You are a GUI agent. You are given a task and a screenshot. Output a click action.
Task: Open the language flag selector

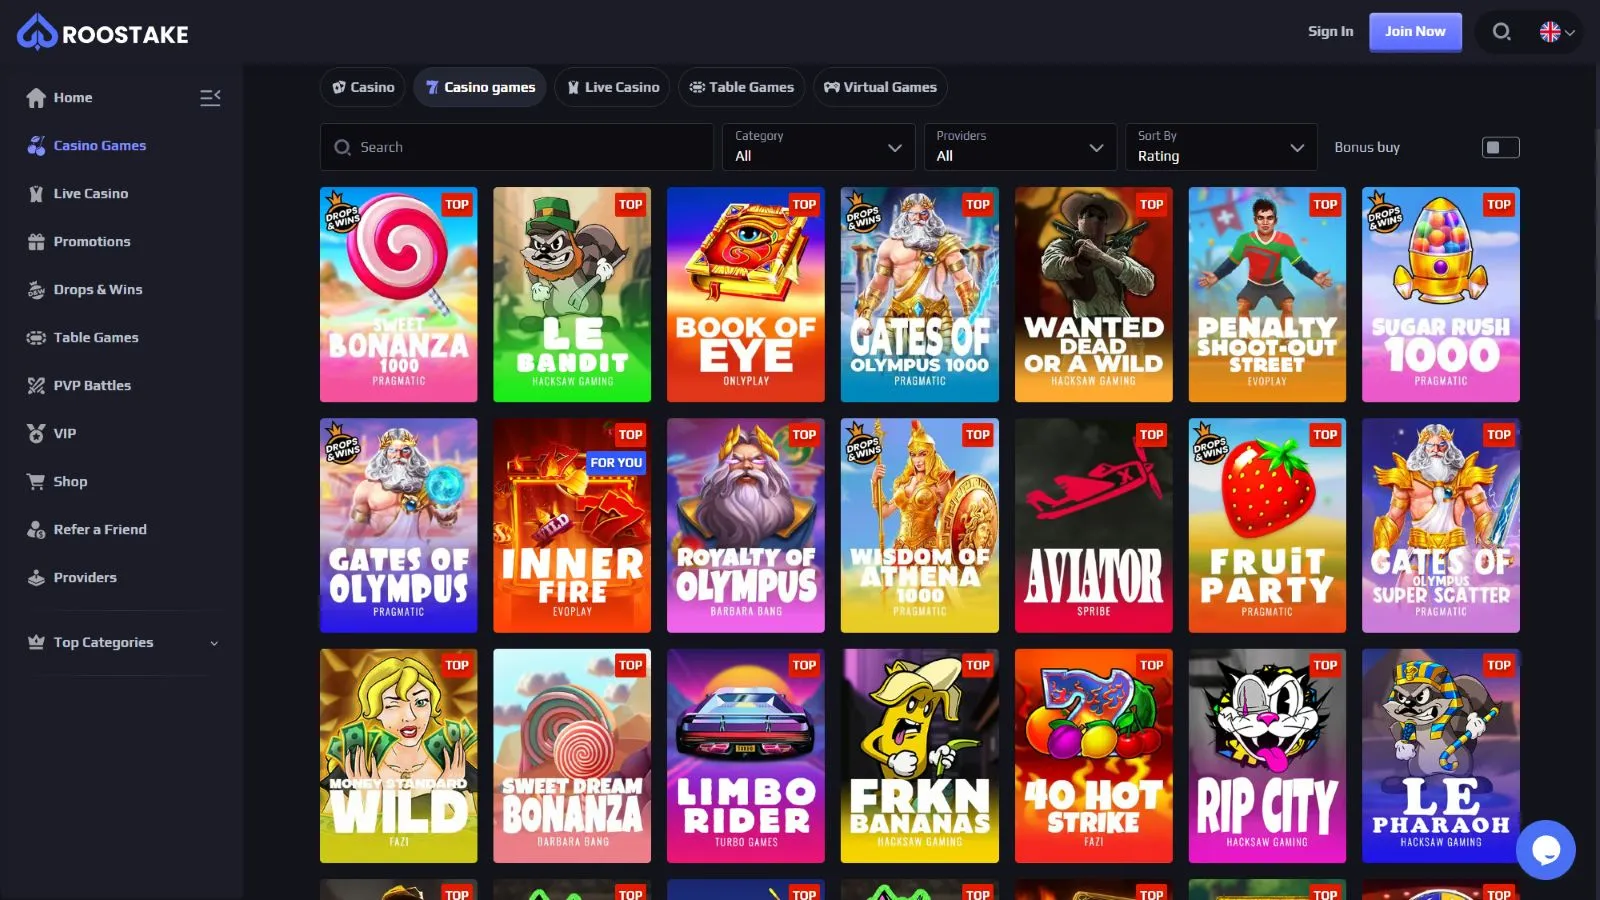pyautogui.click(x=1556, y=32)
